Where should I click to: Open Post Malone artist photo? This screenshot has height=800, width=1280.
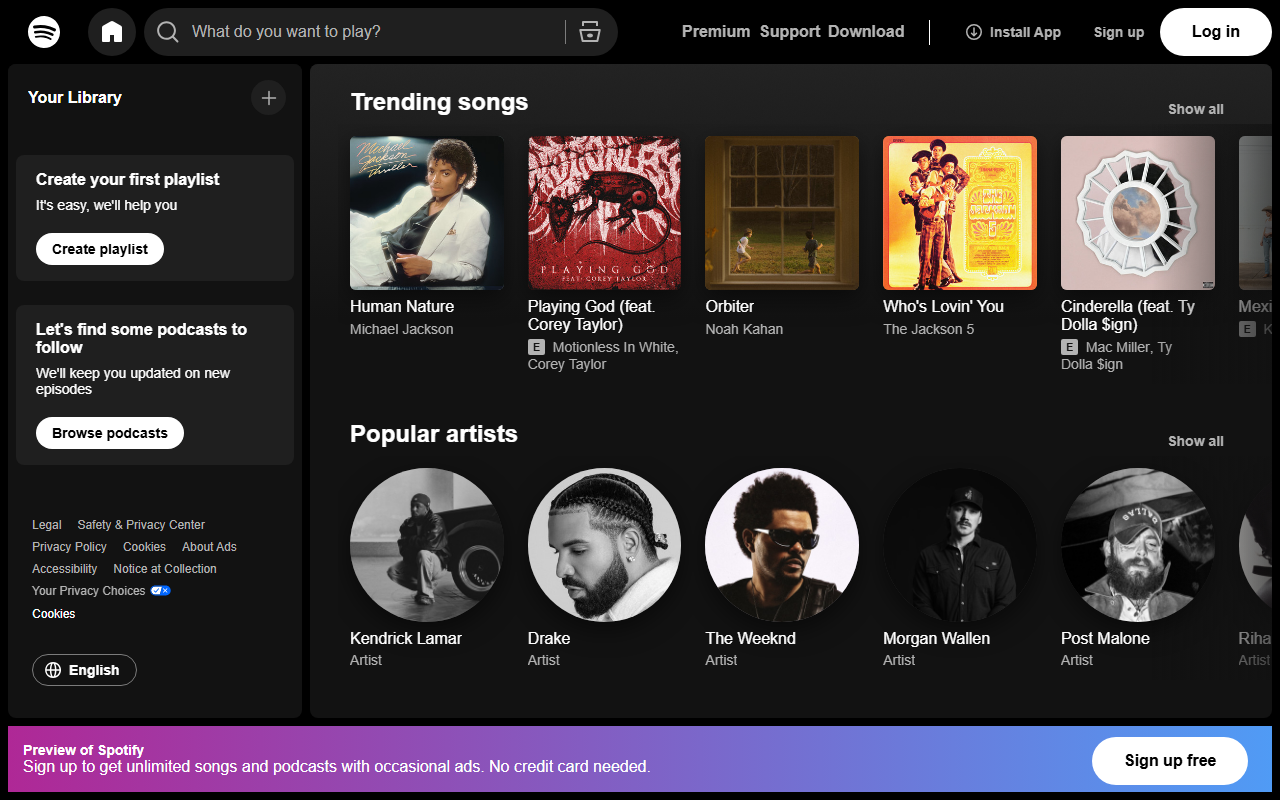point(1138,545)
